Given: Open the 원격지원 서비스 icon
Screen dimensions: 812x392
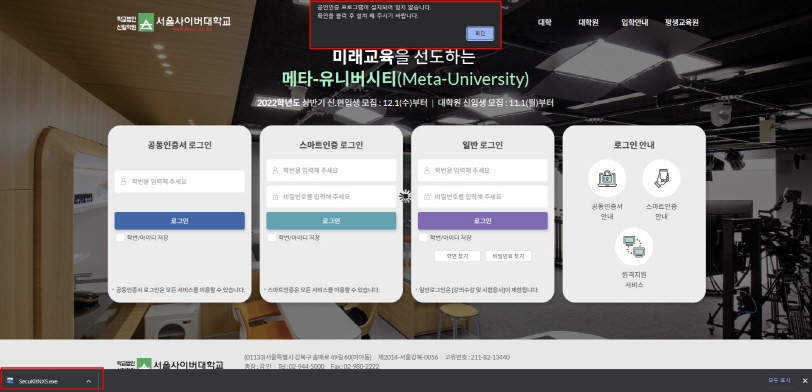Looking at the screenshot, I should [x=634, y=246].
